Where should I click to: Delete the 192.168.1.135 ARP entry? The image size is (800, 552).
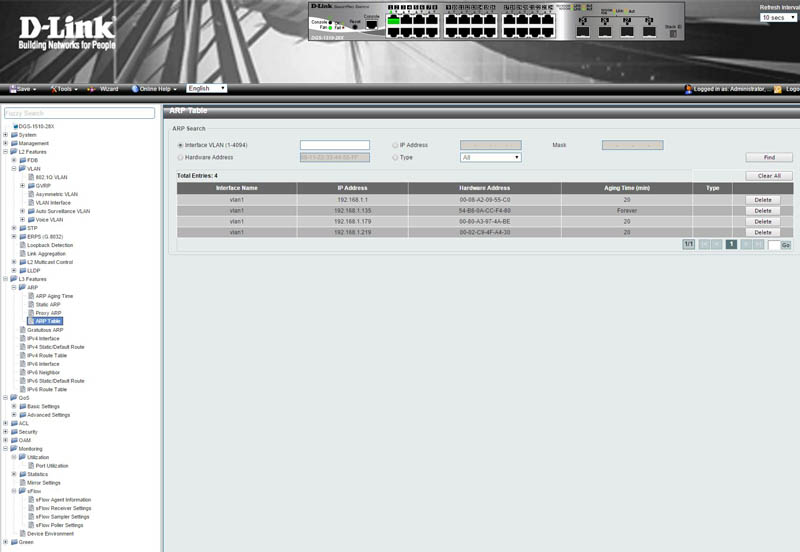click(763, 211)
